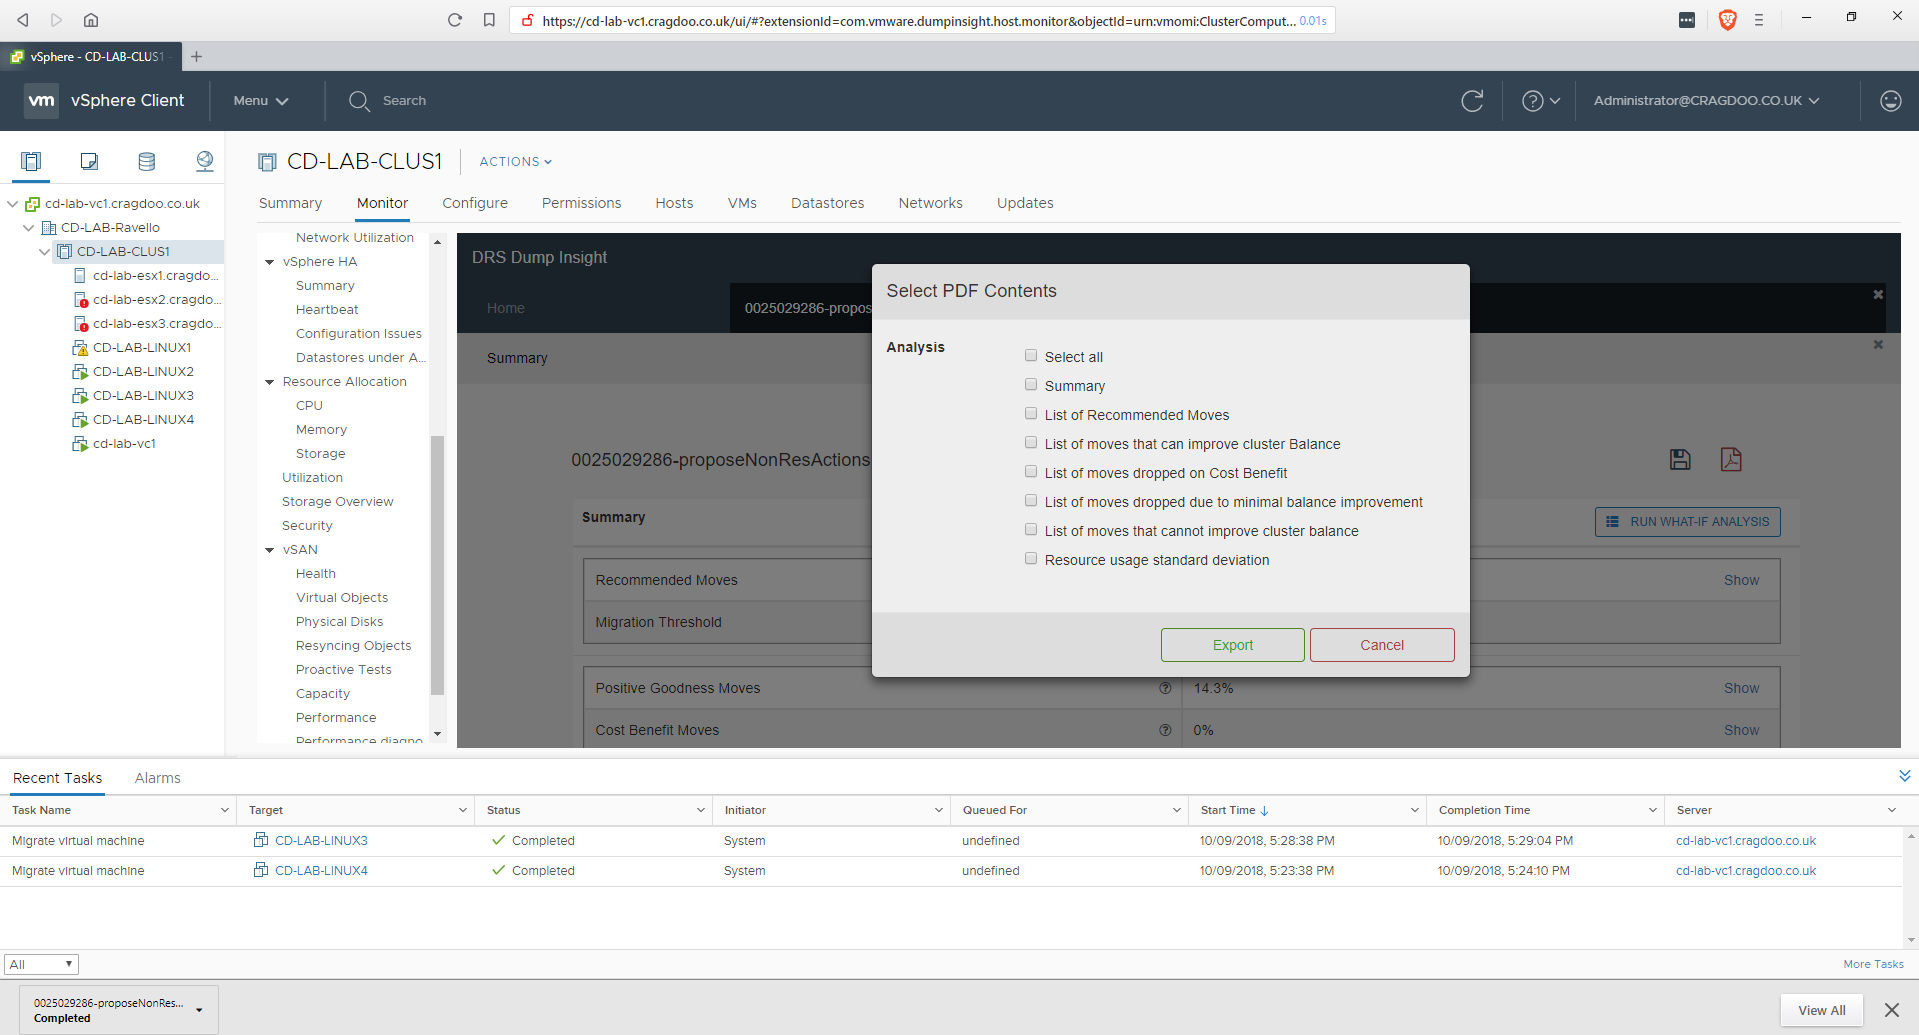Open the help menu icon

(x=1540, y=101)
